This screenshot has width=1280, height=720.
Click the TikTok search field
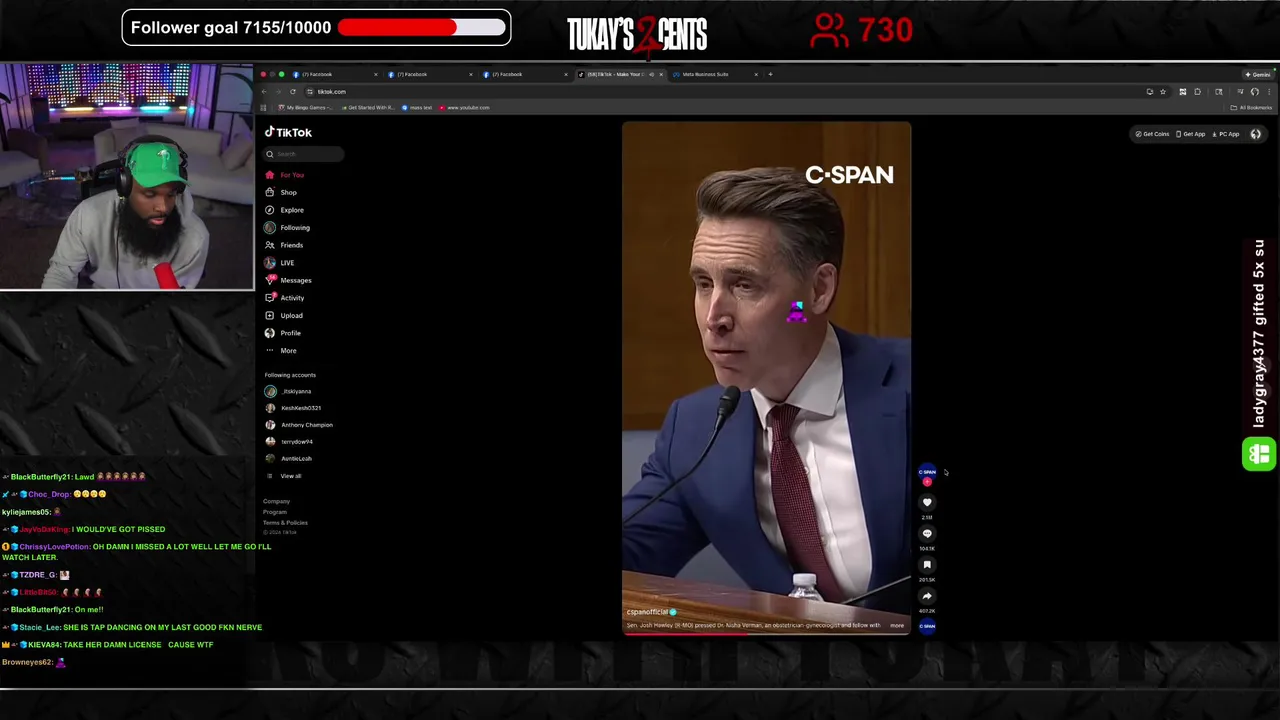tap(304, 154)
